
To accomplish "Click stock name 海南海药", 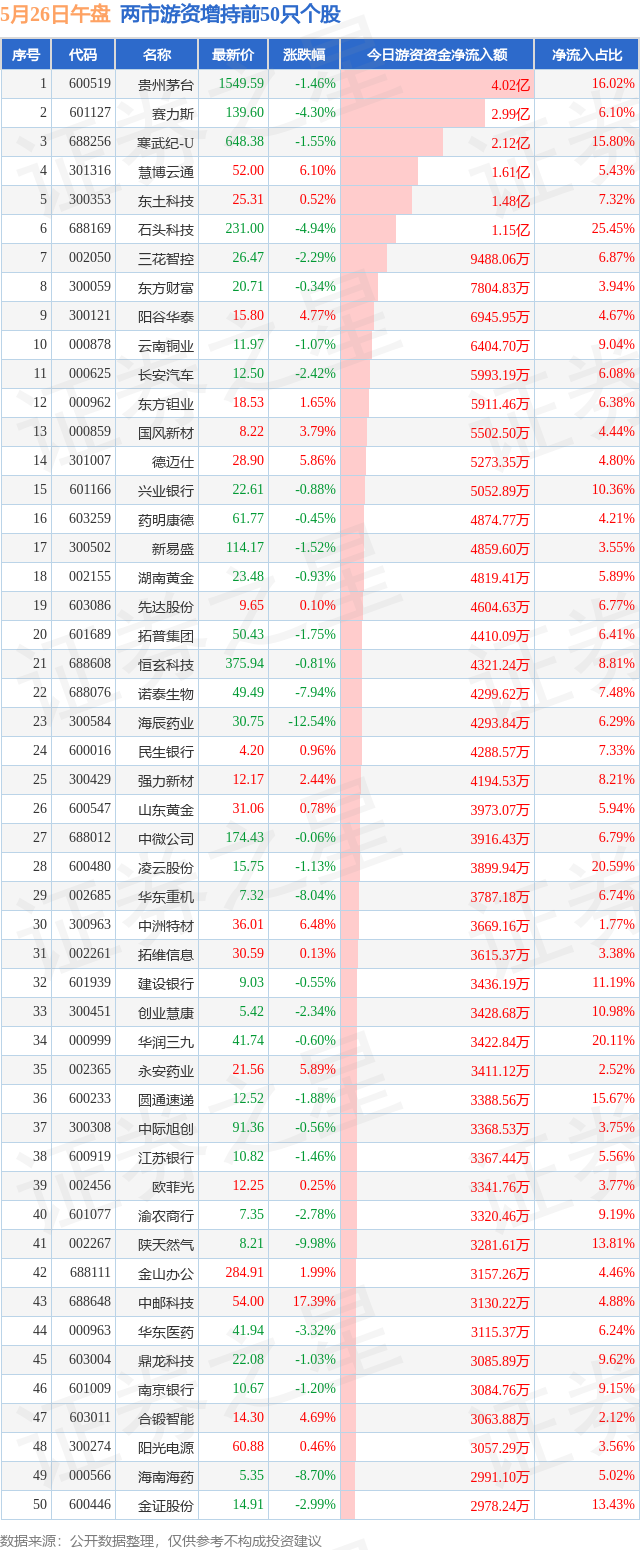I will (166, 1476).
